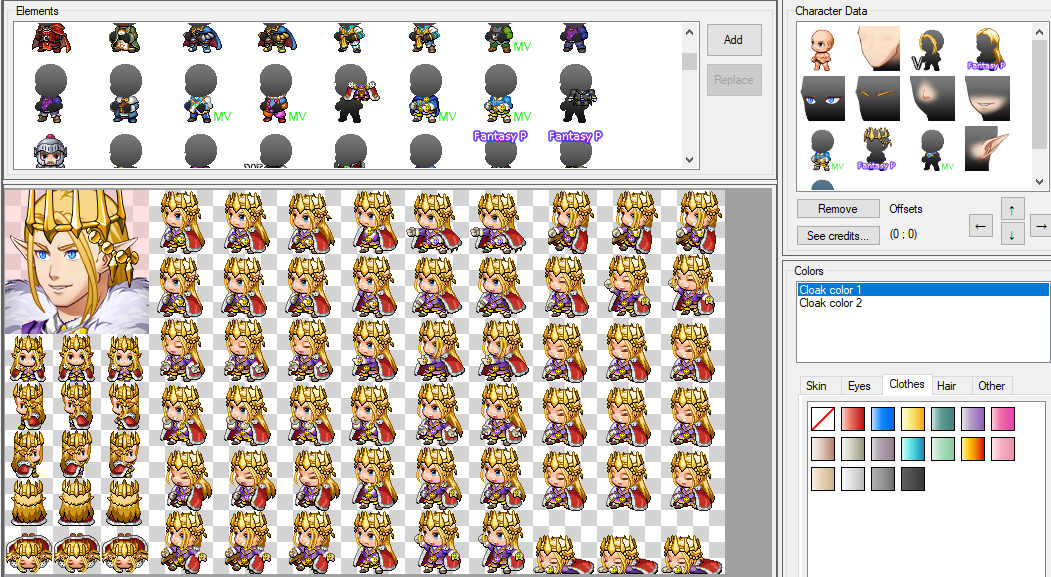
Task: Nudge offset down with the down arrow
Action: [x=1012, y=235]
